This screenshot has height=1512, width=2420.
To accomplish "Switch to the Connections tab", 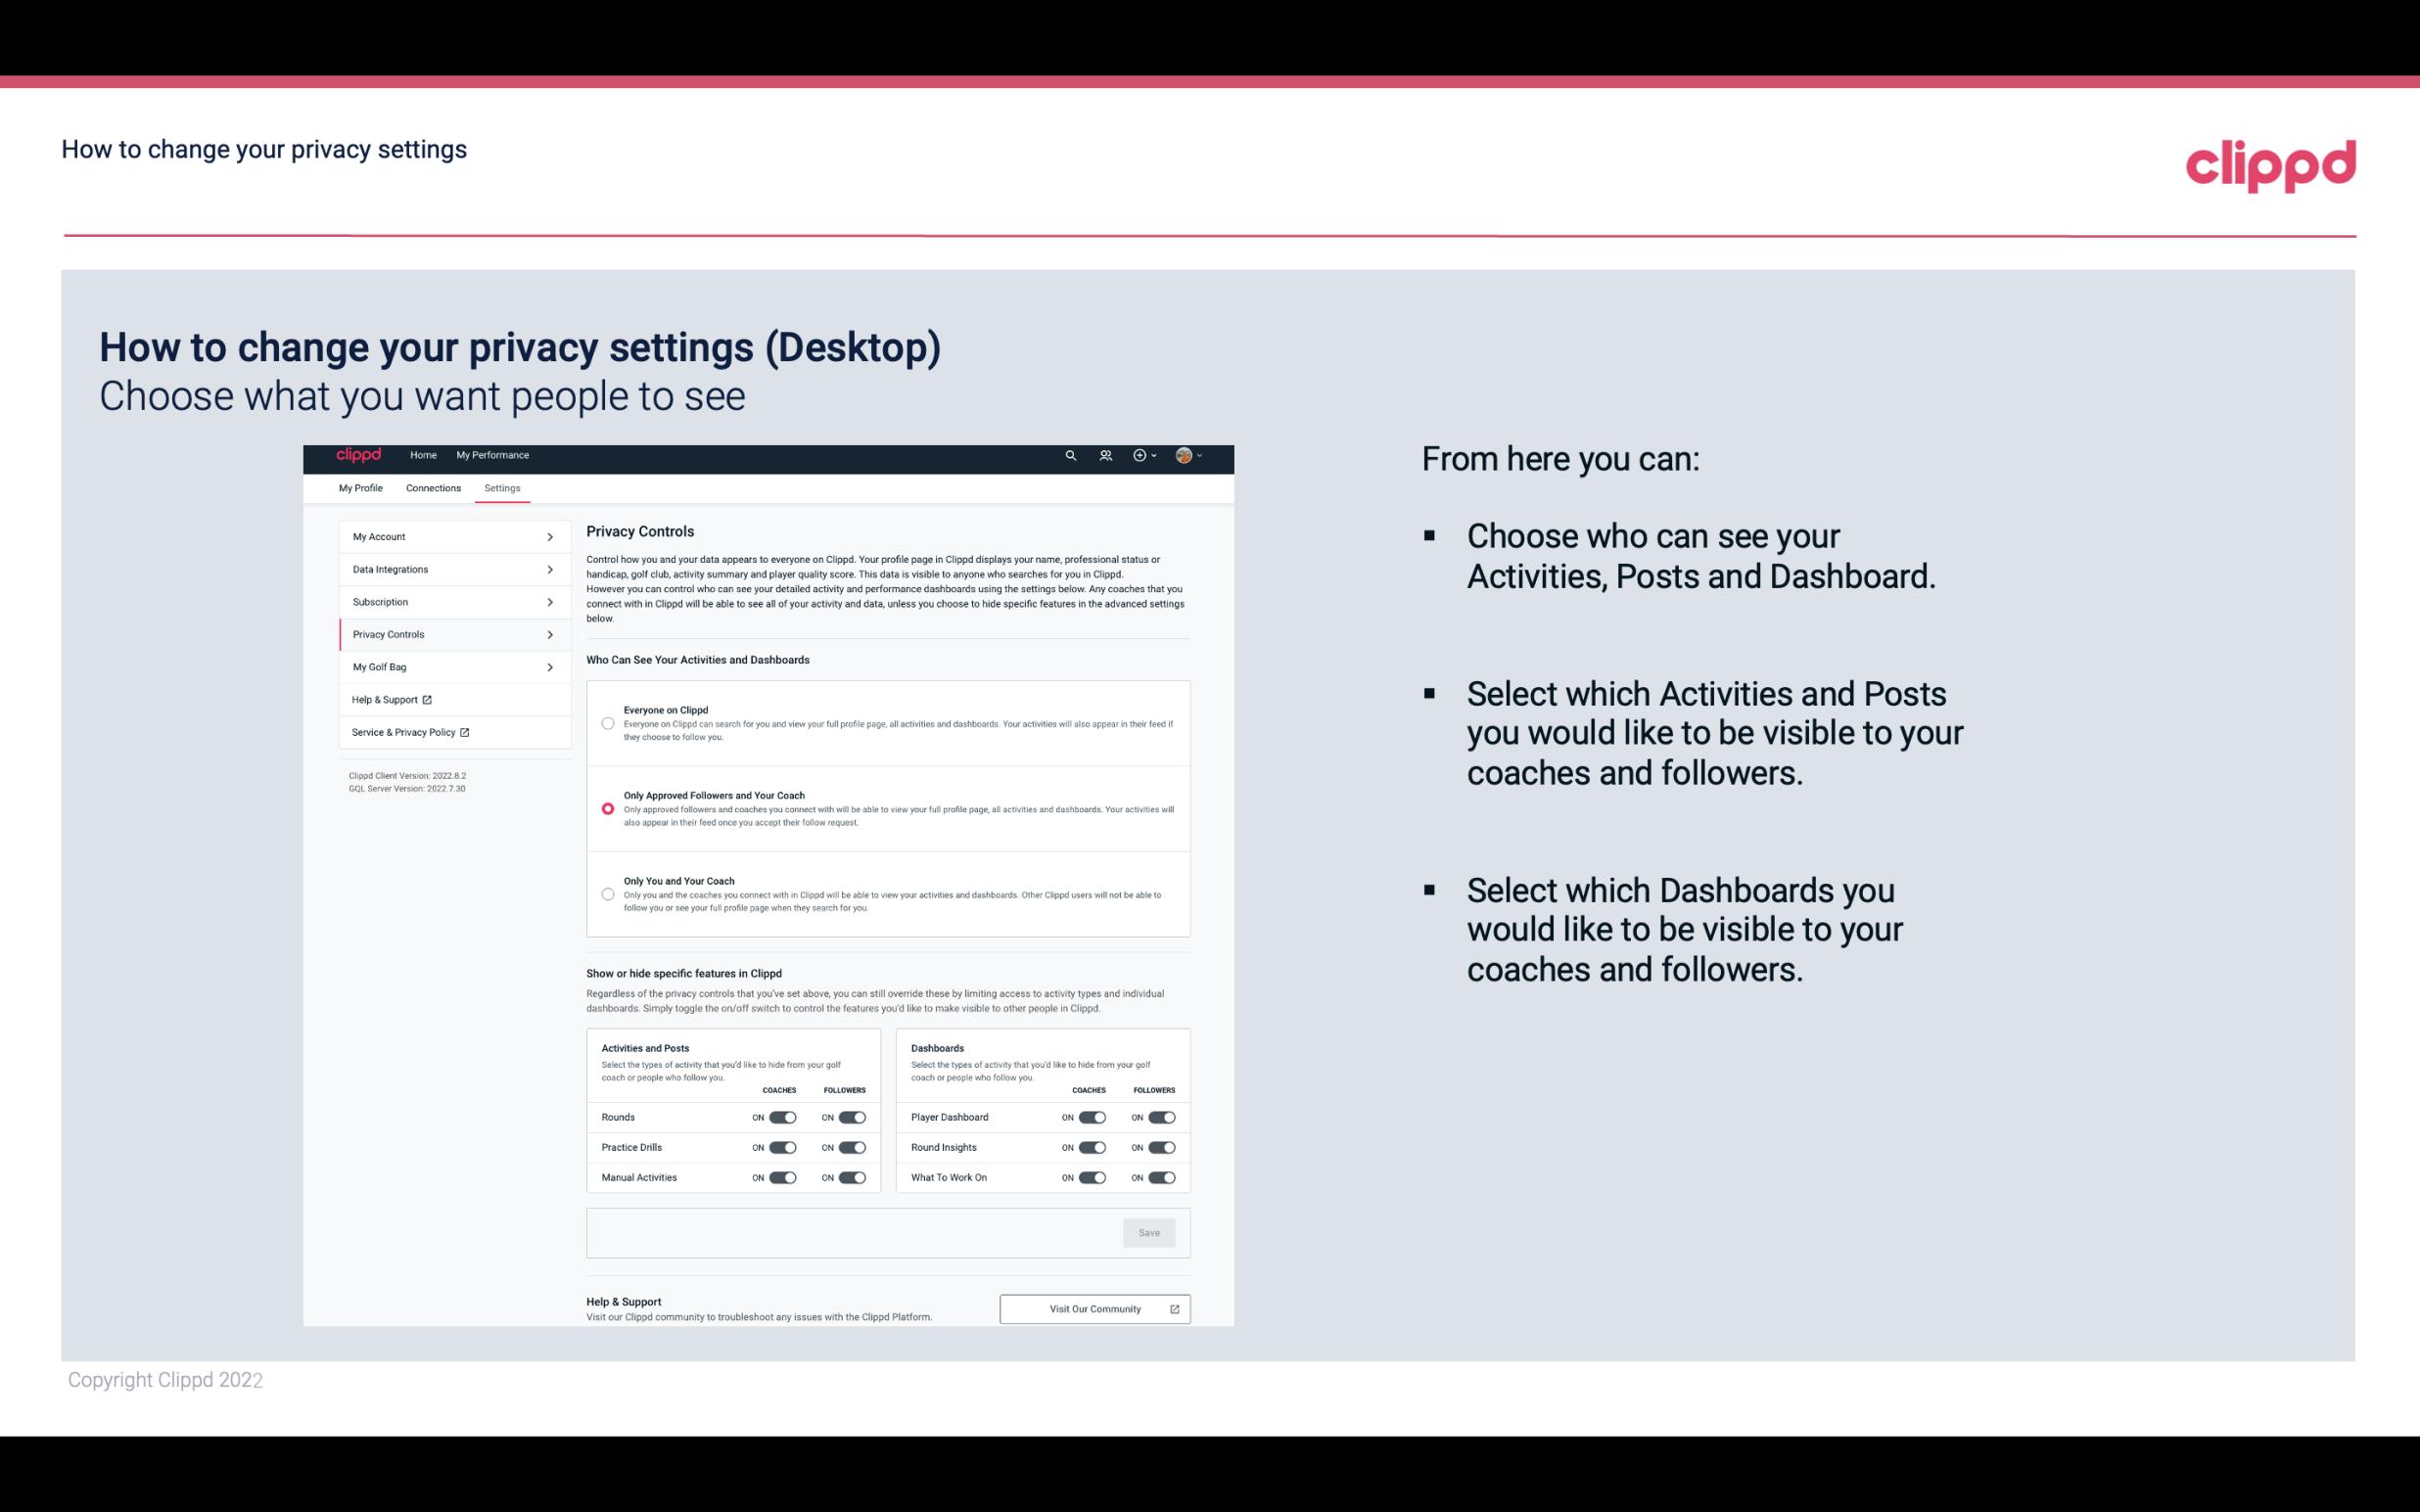I will 432,486.
